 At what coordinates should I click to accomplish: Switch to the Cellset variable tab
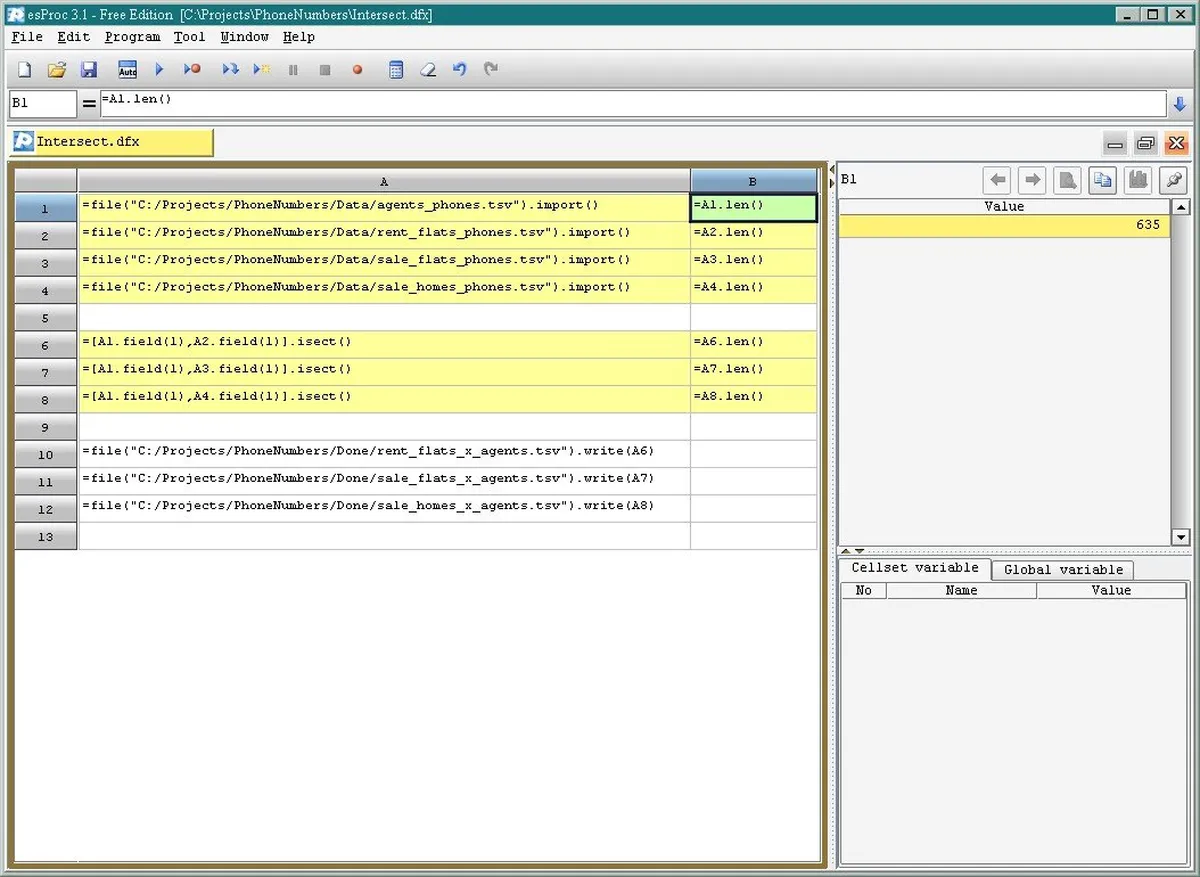(x=915, y=568)
